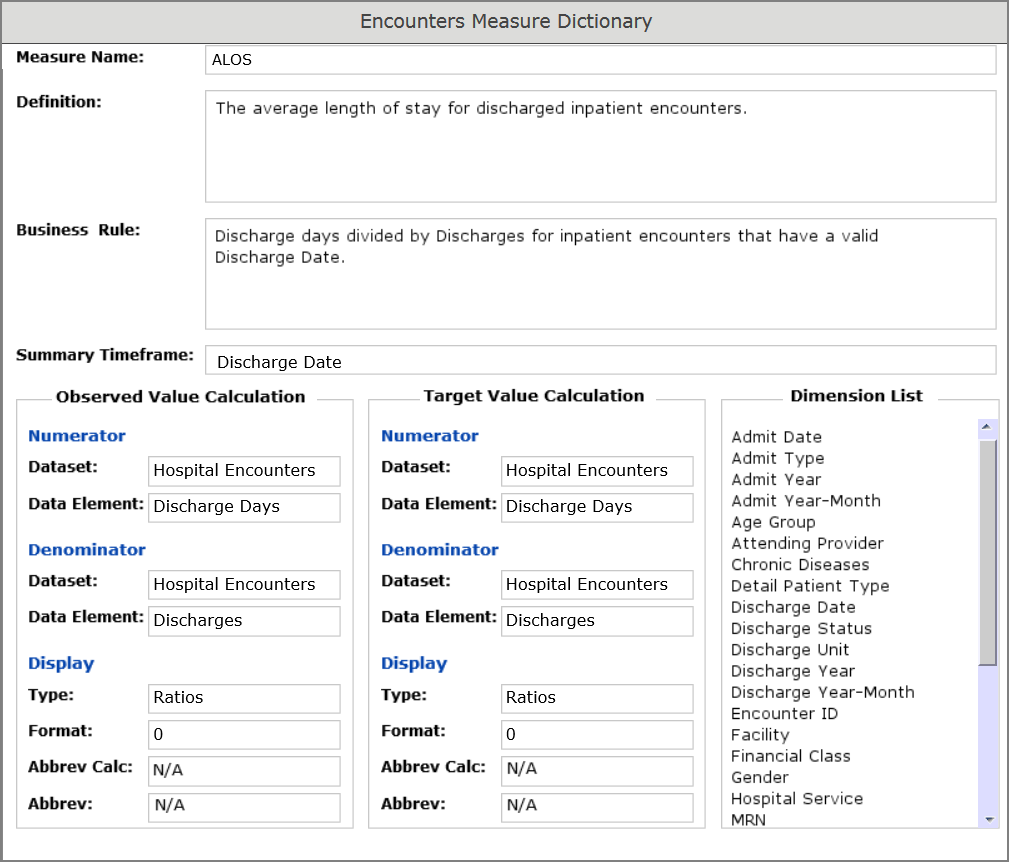
Task: Click inside the Definition text area
Action: pos(600,146)
